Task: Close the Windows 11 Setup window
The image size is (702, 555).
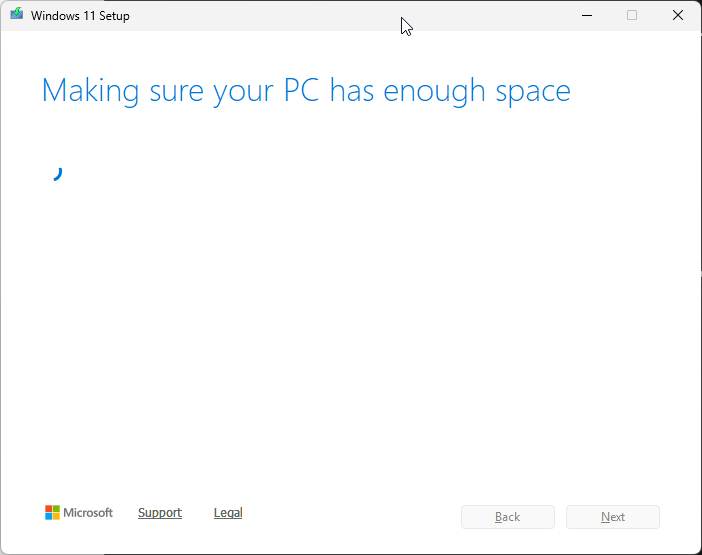Action: click(679, 15)
